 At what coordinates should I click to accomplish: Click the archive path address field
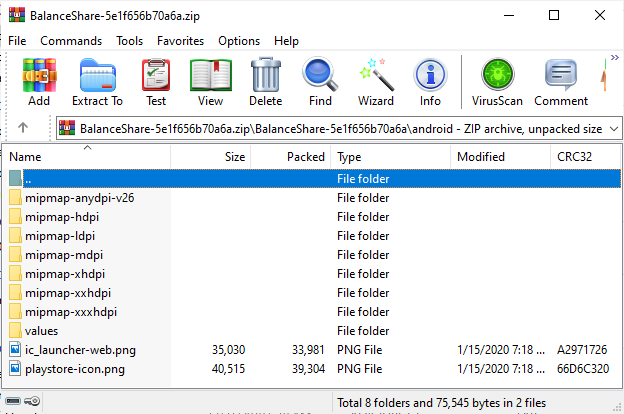tap(339, 129)
